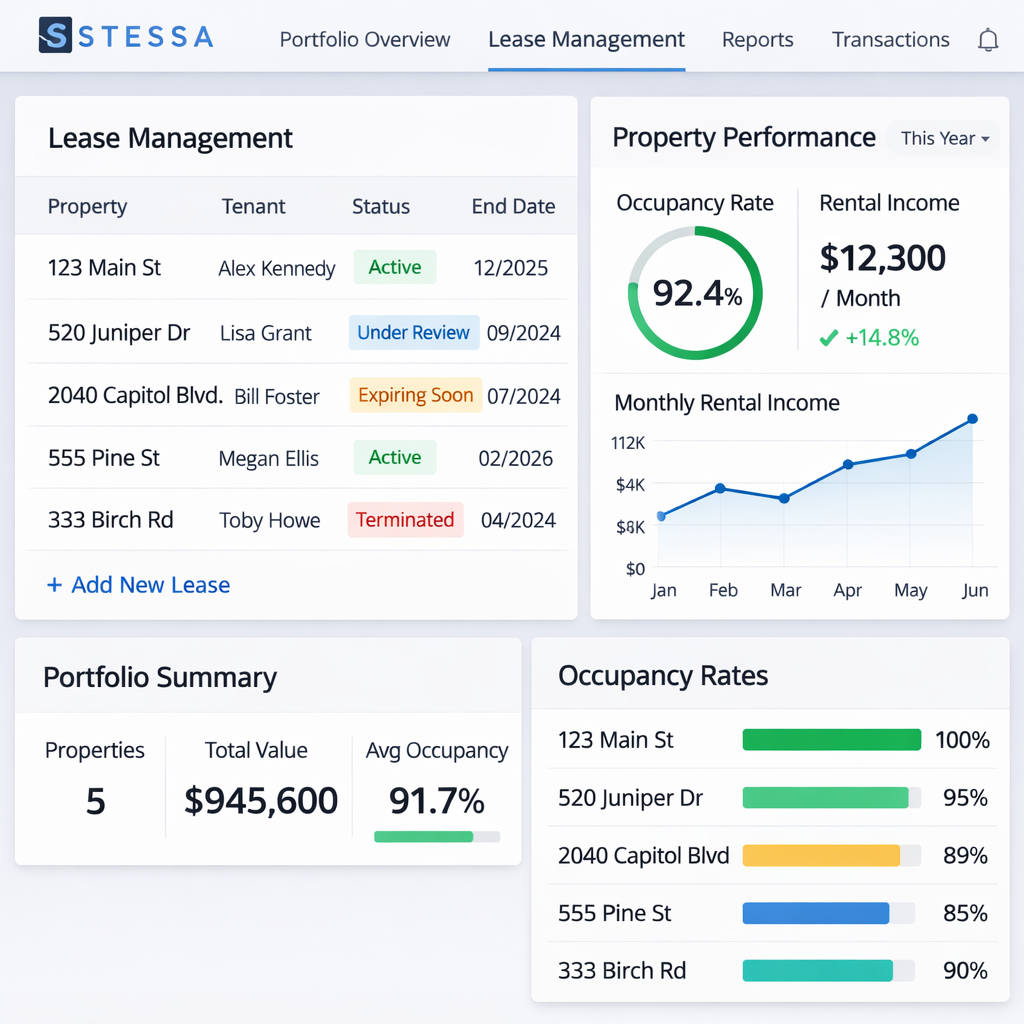This screenshot has width=1024, height=1024.
Task: Click the green checkmark next to +14.8%
Action: [828, 338]
